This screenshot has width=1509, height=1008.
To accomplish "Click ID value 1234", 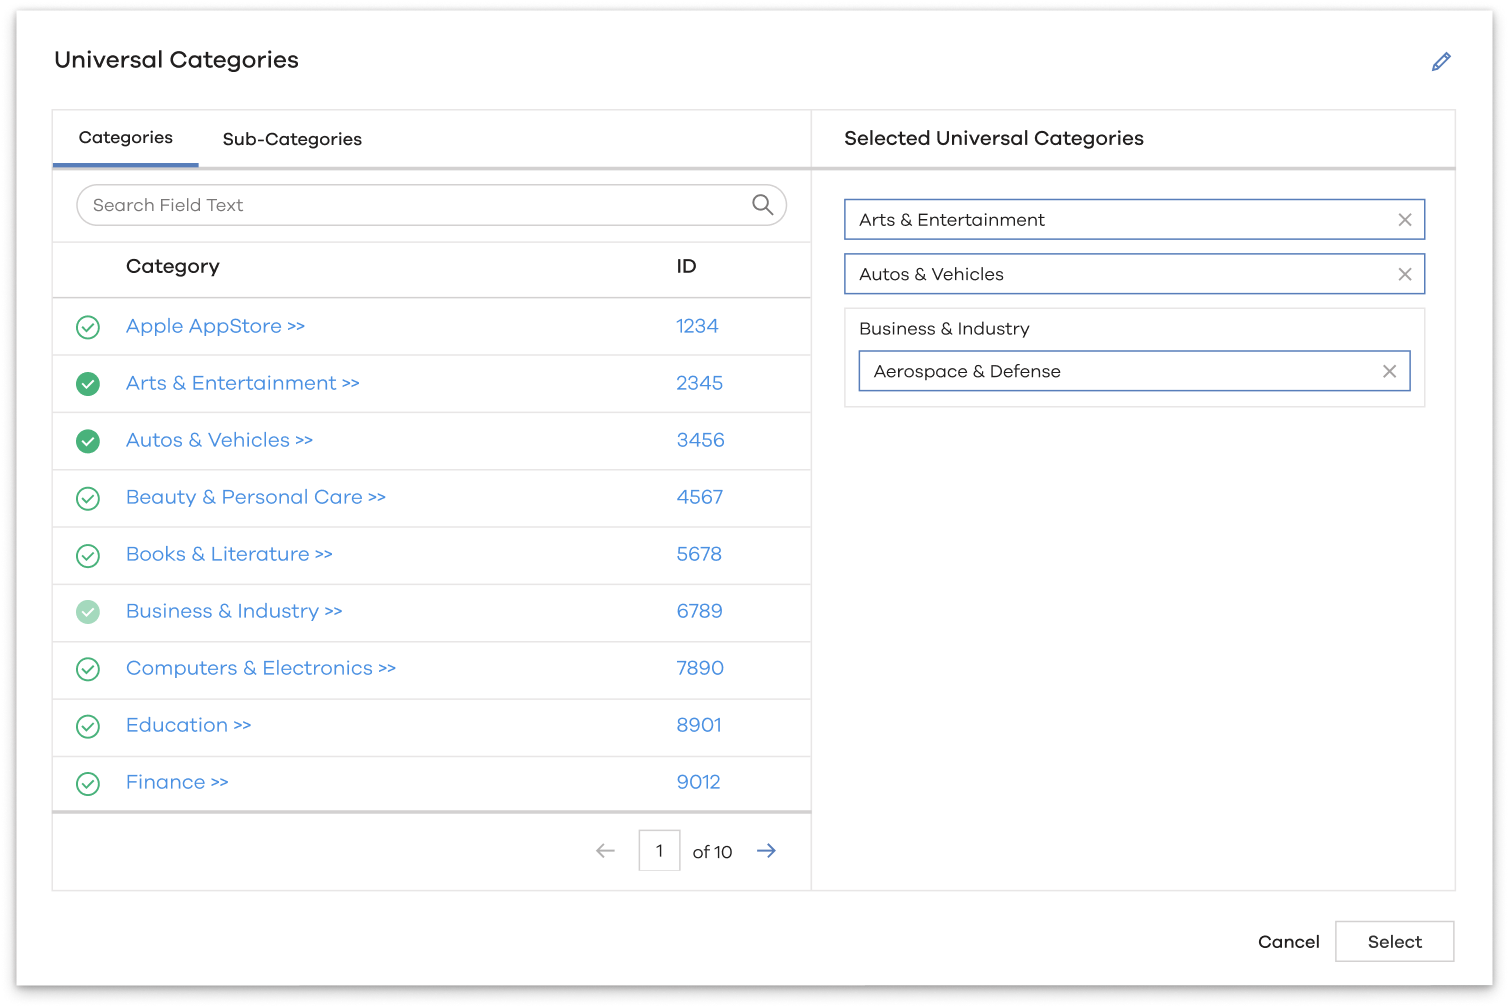I will click(x=697, y=326).
